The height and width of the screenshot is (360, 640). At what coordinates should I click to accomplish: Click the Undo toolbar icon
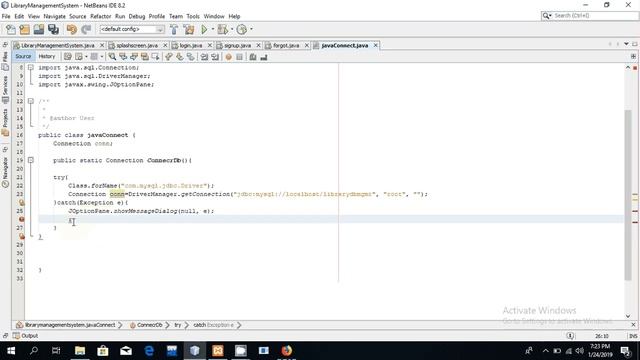[72, 29]
